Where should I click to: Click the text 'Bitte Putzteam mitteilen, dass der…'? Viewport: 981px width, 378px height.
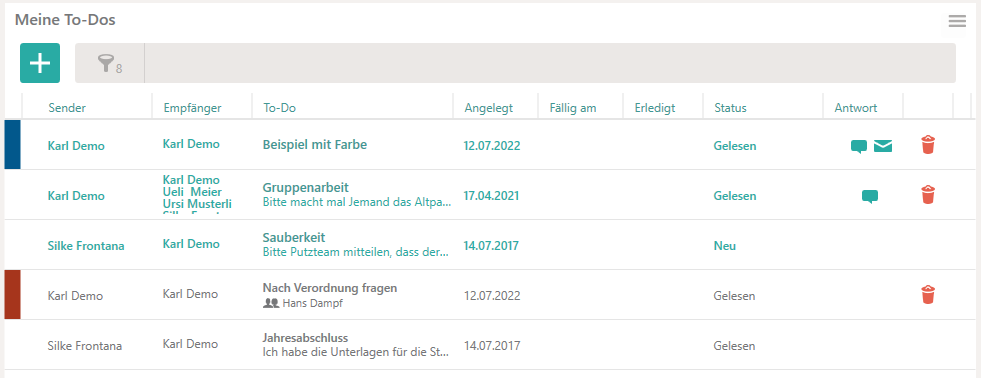tap(355, 253)
